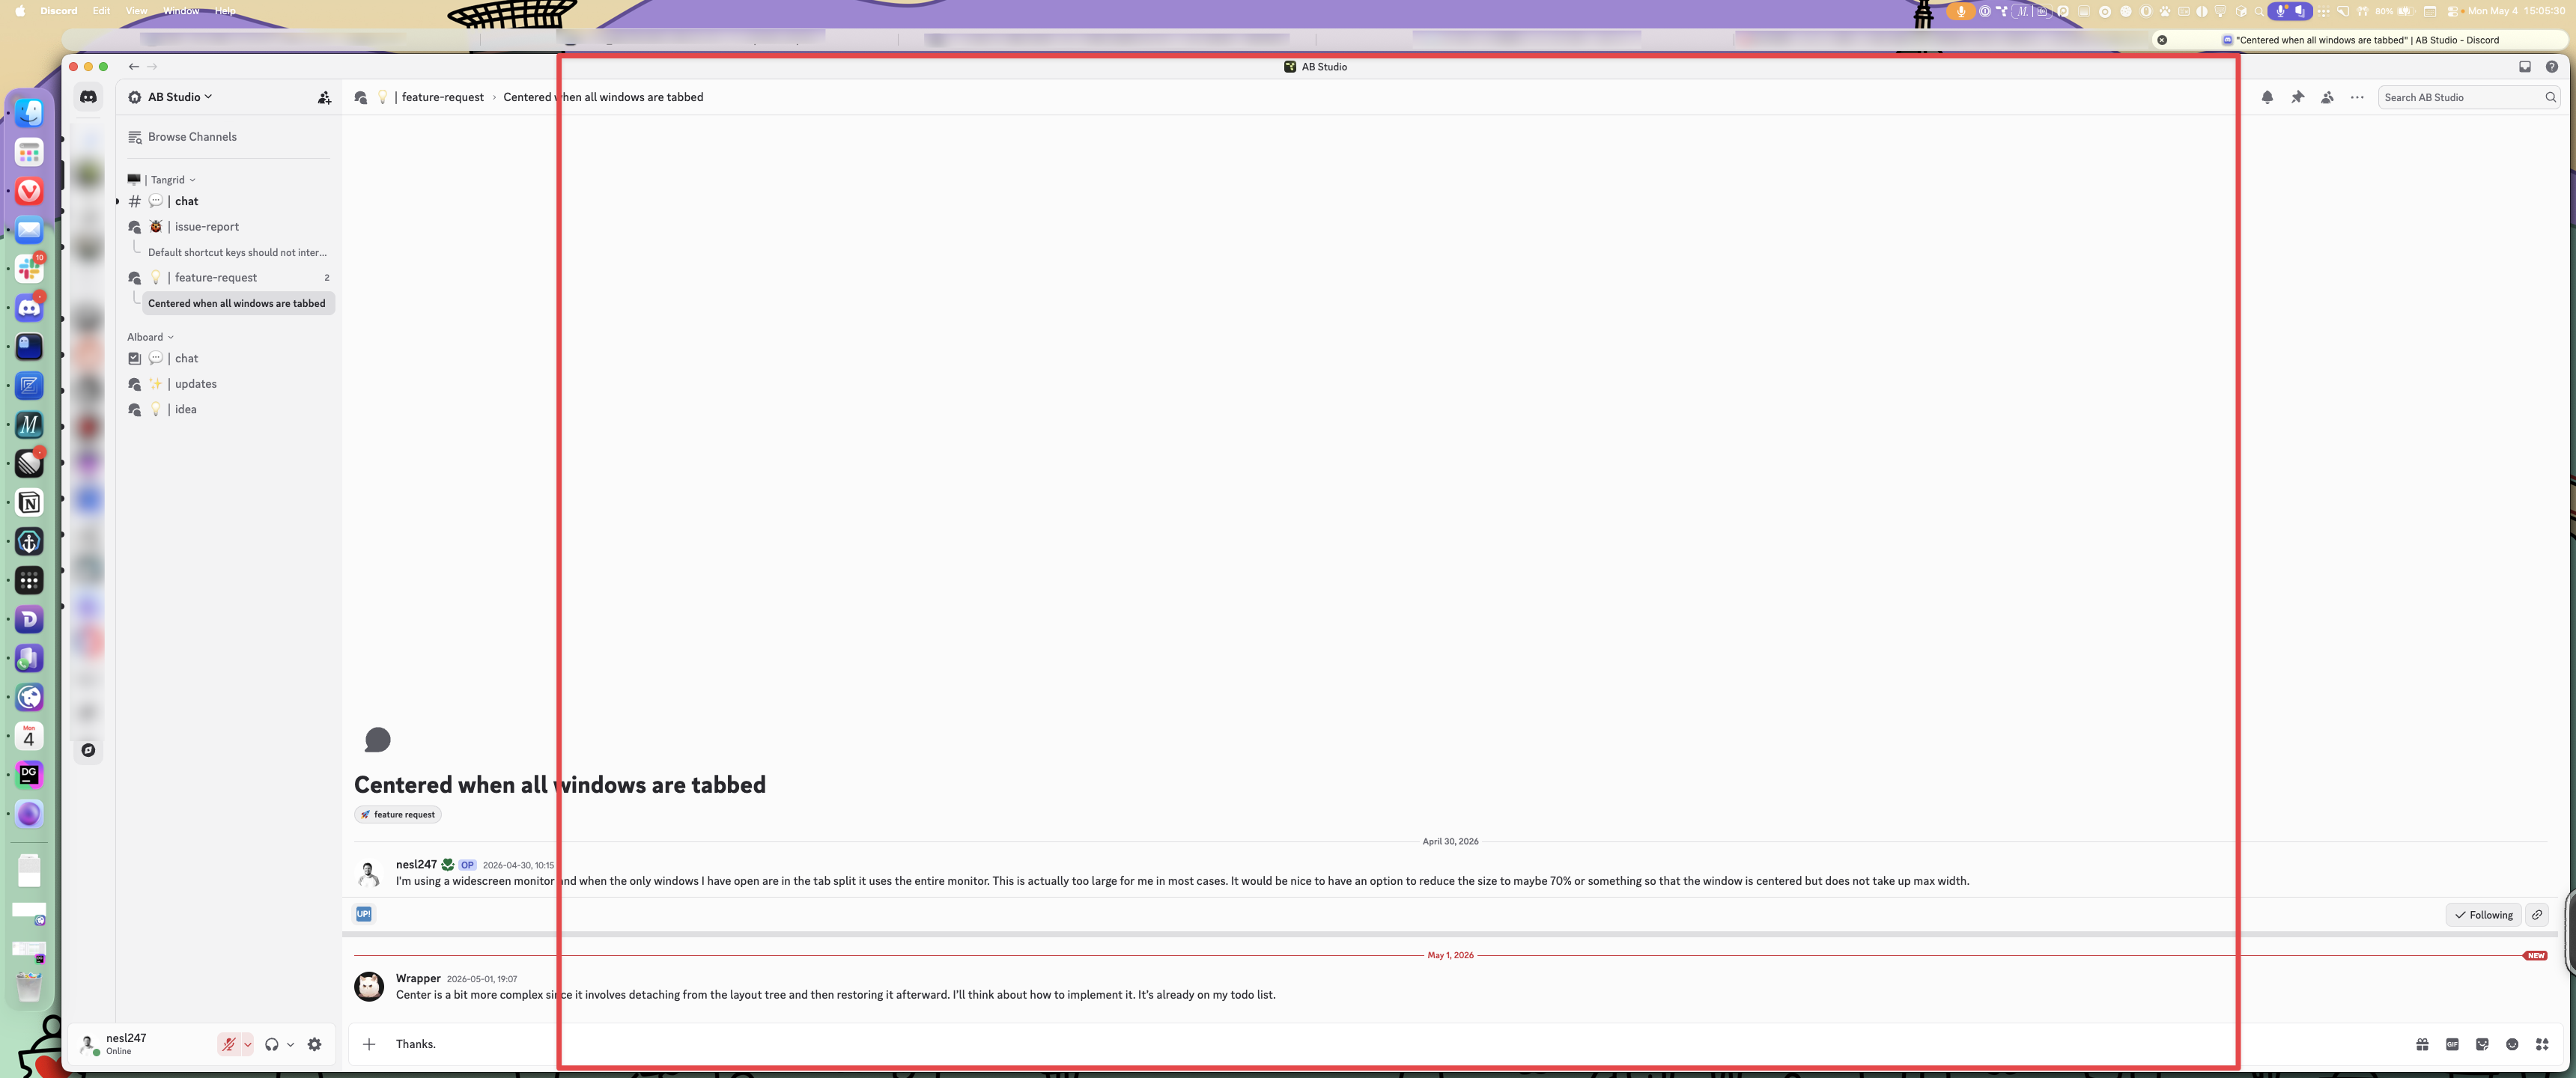
Task: Open the Edit menu in menu bar
Action: pyautogui.click(x=101, y=11)
